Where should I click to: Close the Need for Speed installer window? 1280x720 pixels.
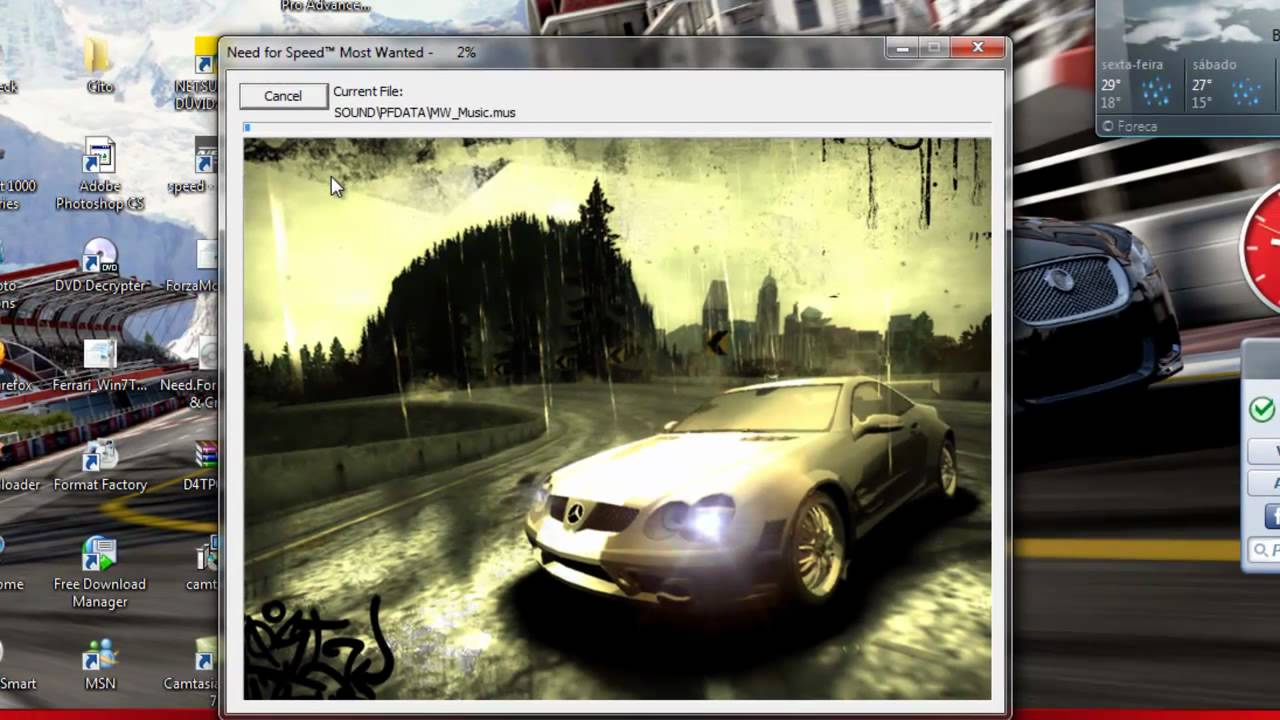click(x=978, y=47)
